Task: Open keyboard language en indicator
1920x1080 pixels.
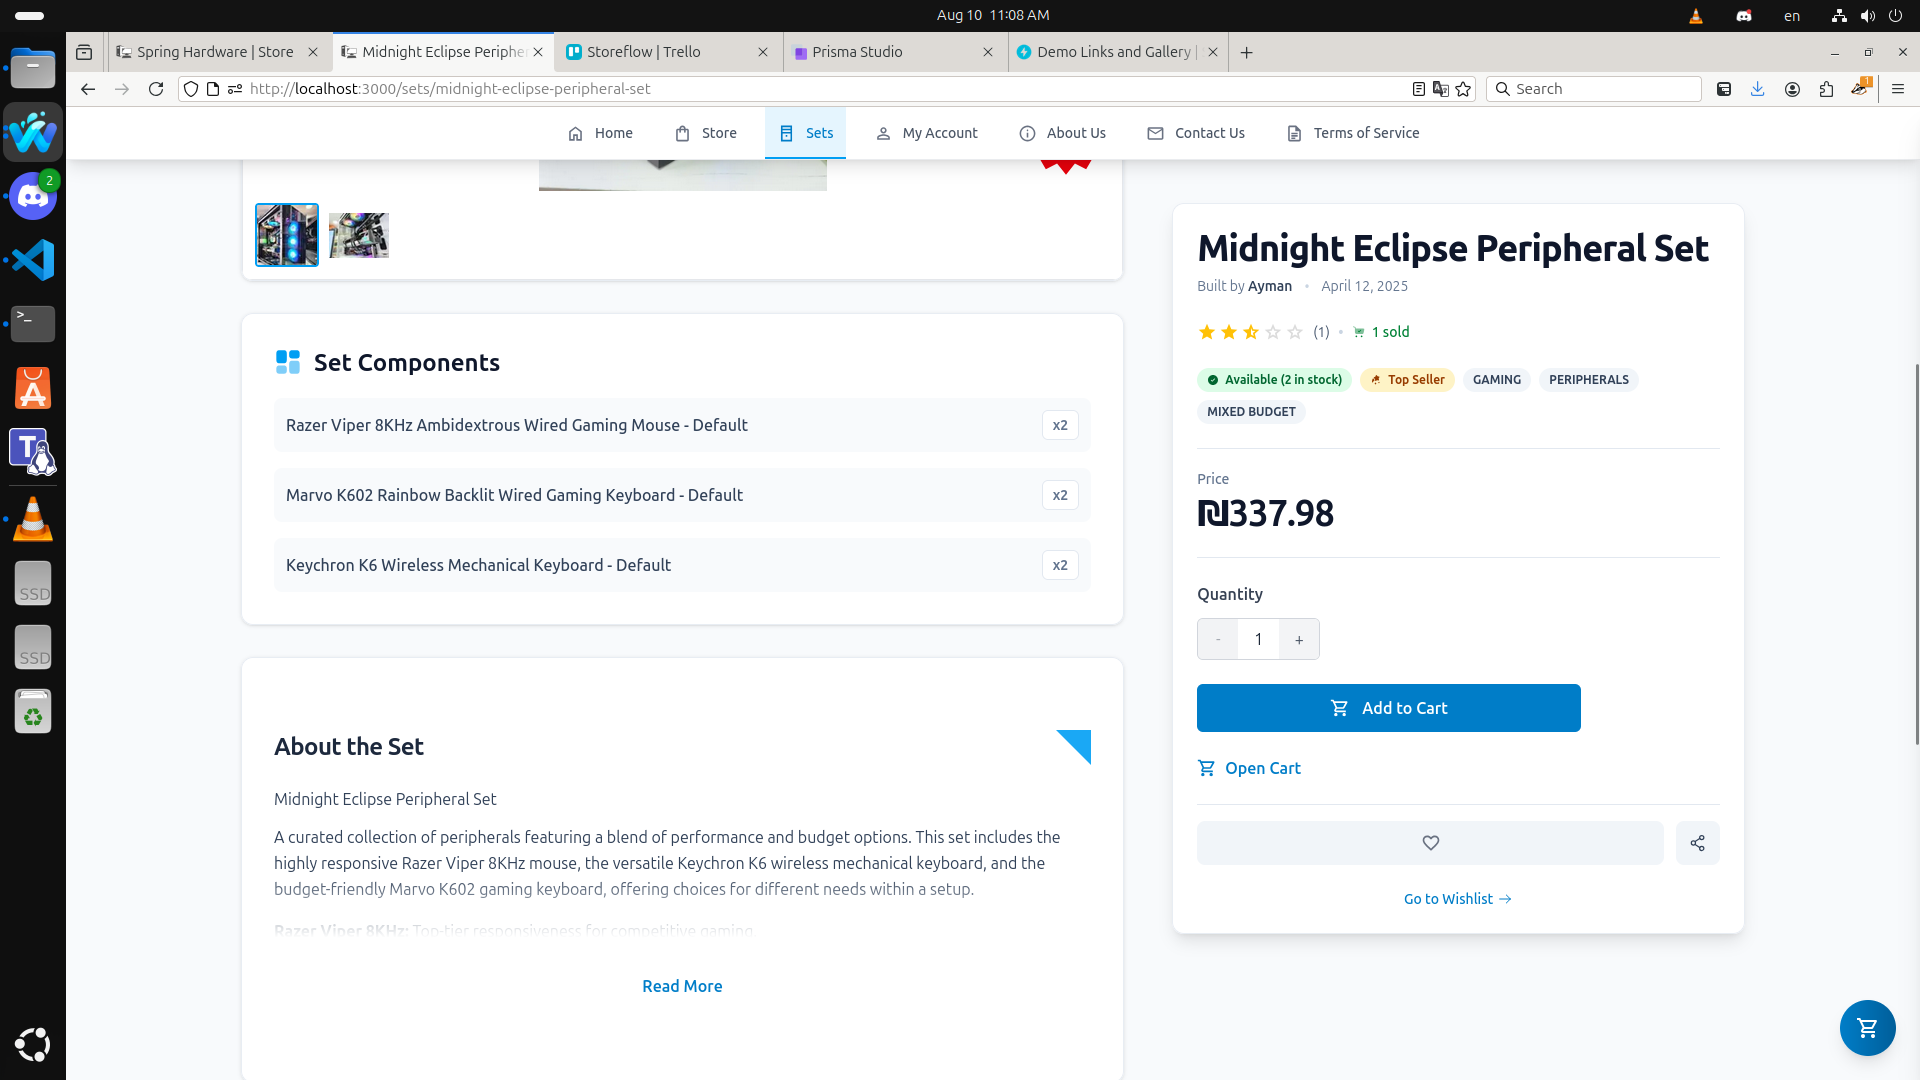Action: point(1792,15)
